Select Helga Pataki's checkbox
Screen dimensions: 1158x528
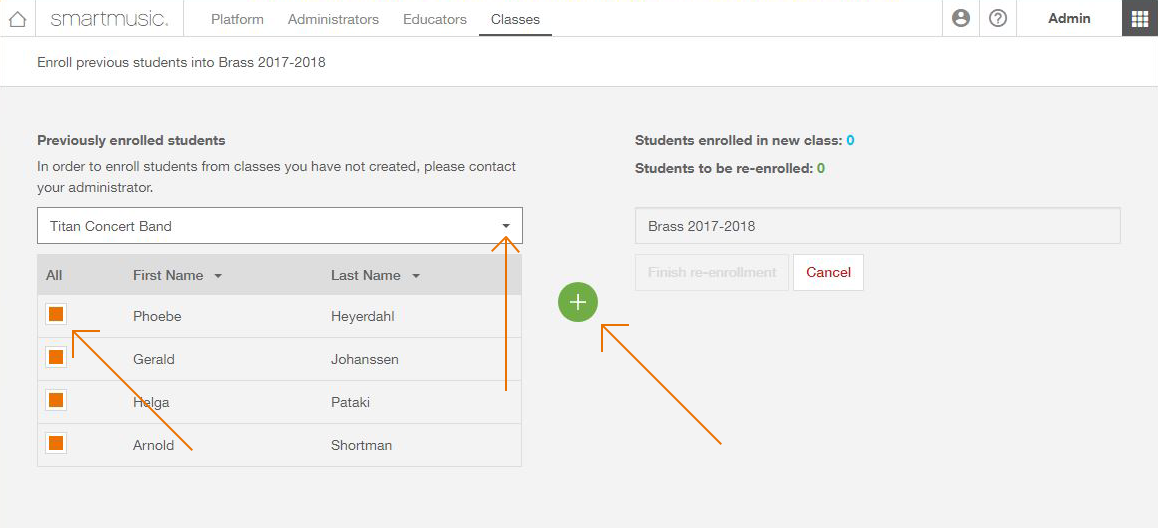tap(56, 400)
